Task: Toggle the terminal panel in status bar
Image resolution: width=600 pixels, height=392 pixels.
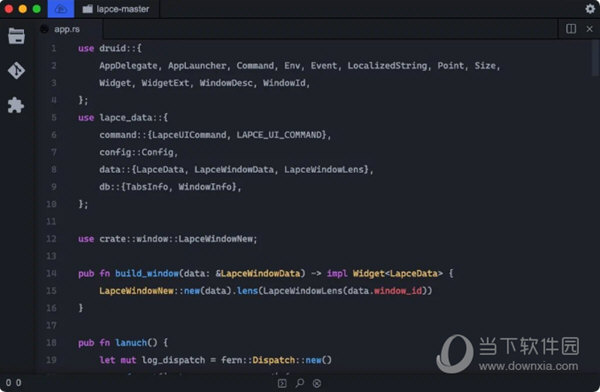Action: (282, 383)
